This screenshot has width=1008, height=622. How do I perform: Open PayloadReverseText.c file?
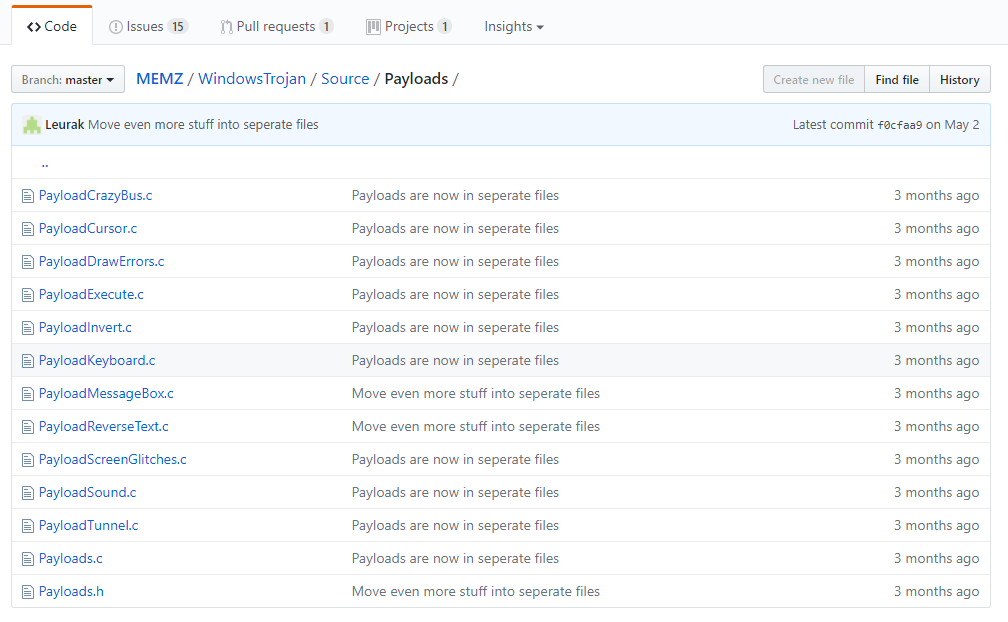(104, 426)
